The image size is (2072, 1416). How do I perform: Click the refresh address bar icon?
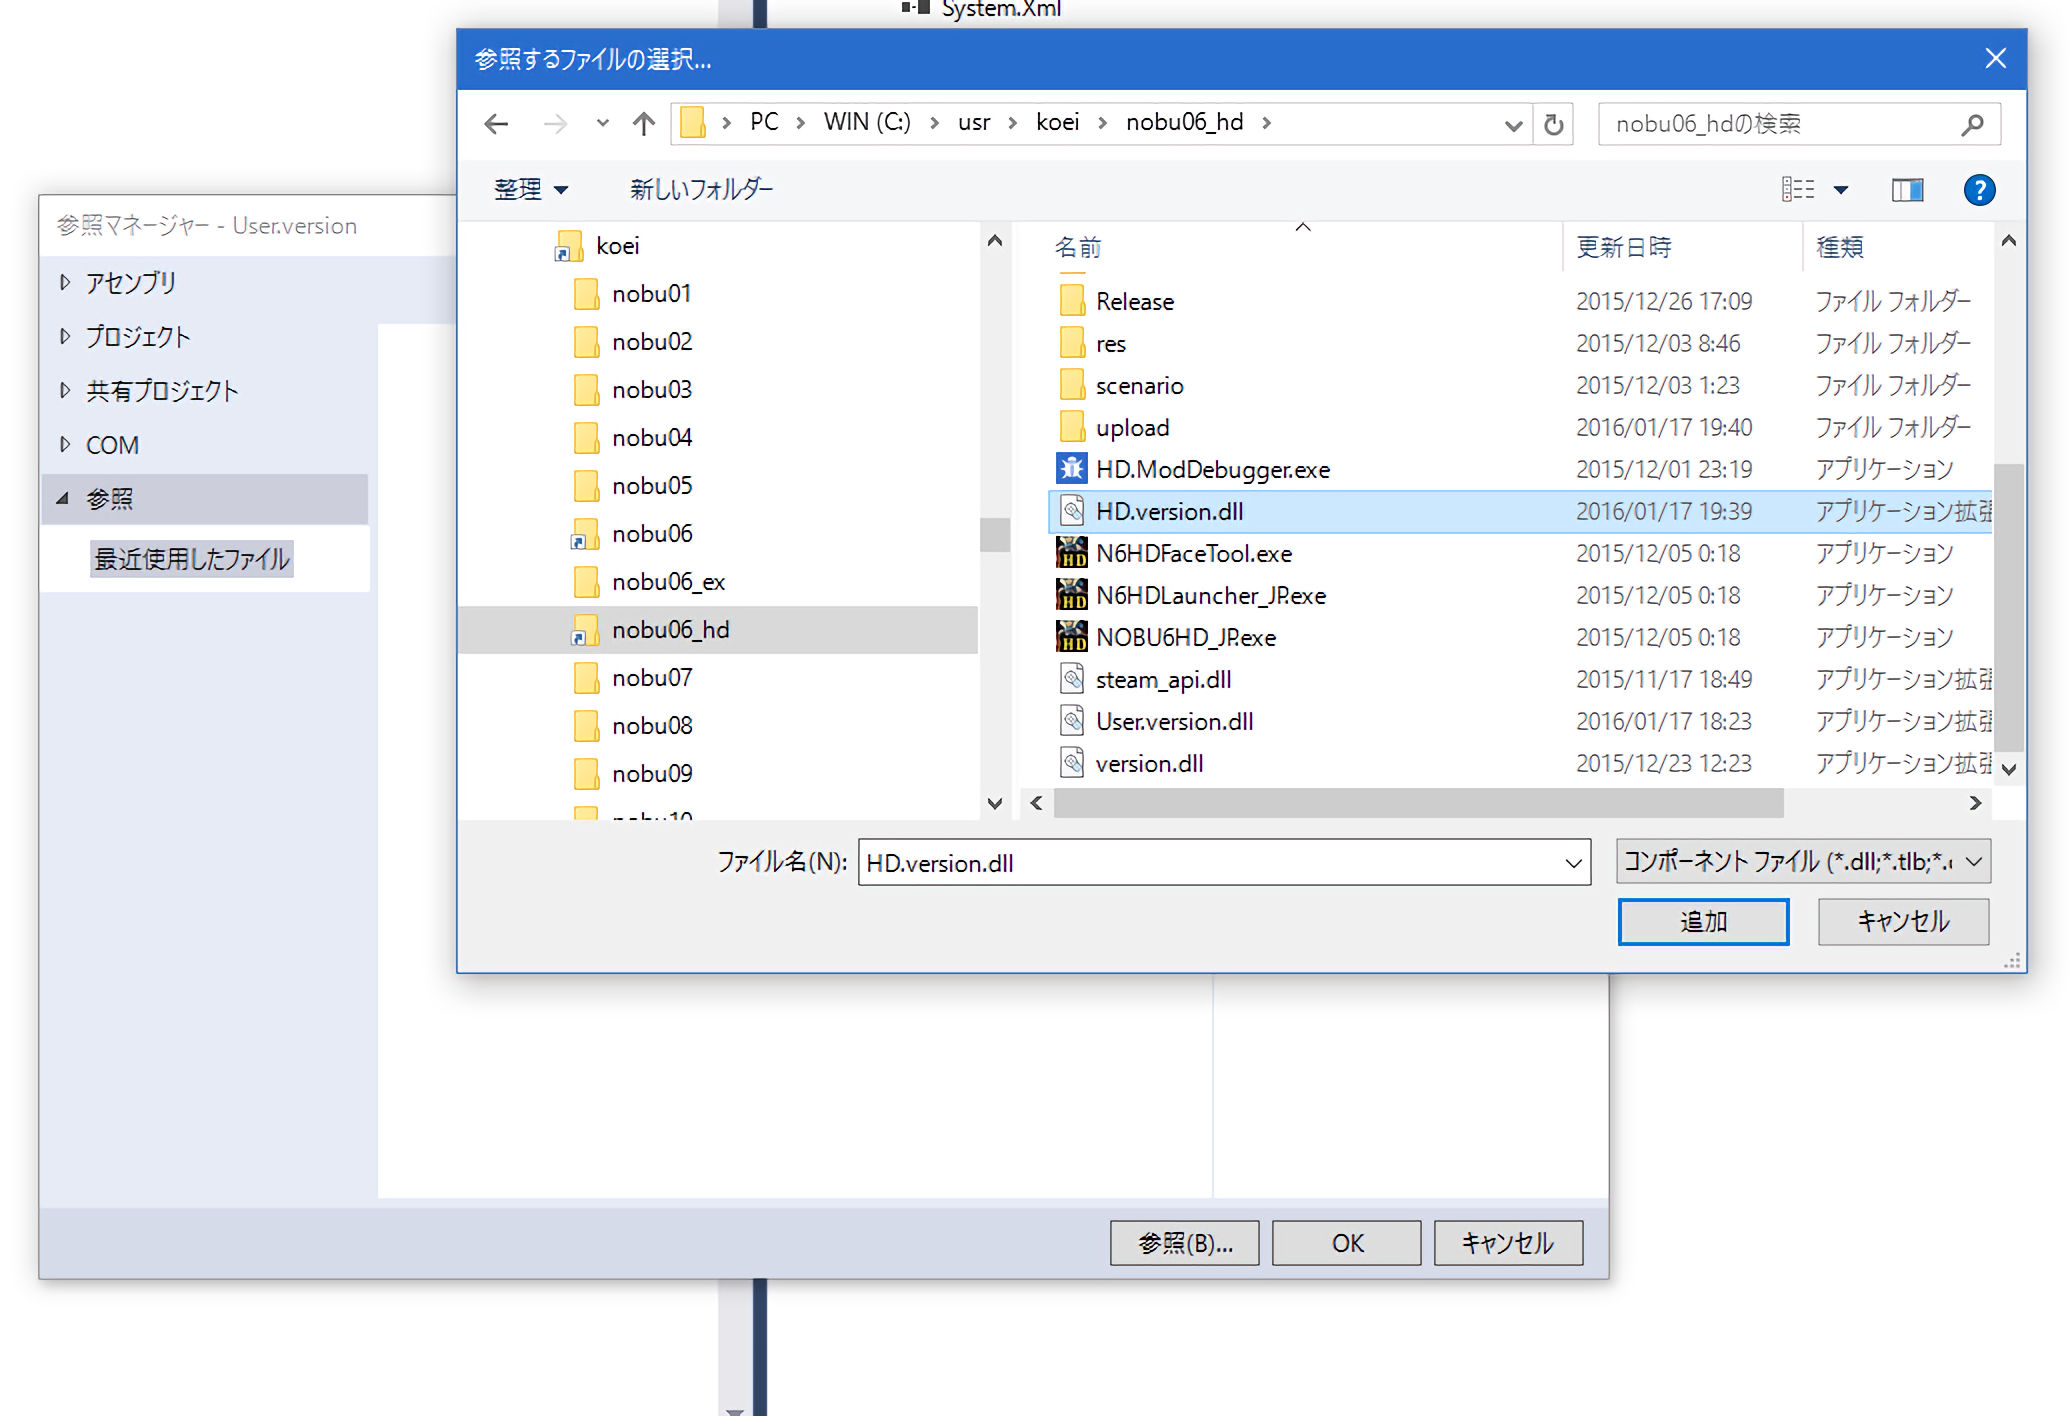tap(1553, 124)
